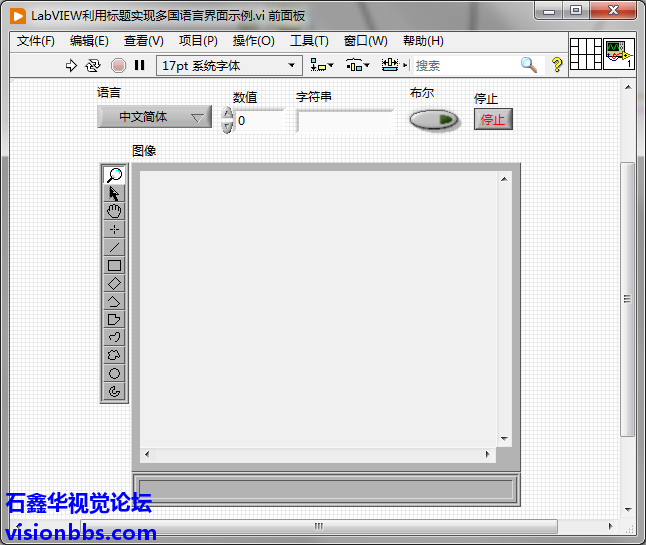Click the VI icon in the top-right corner

619,54
